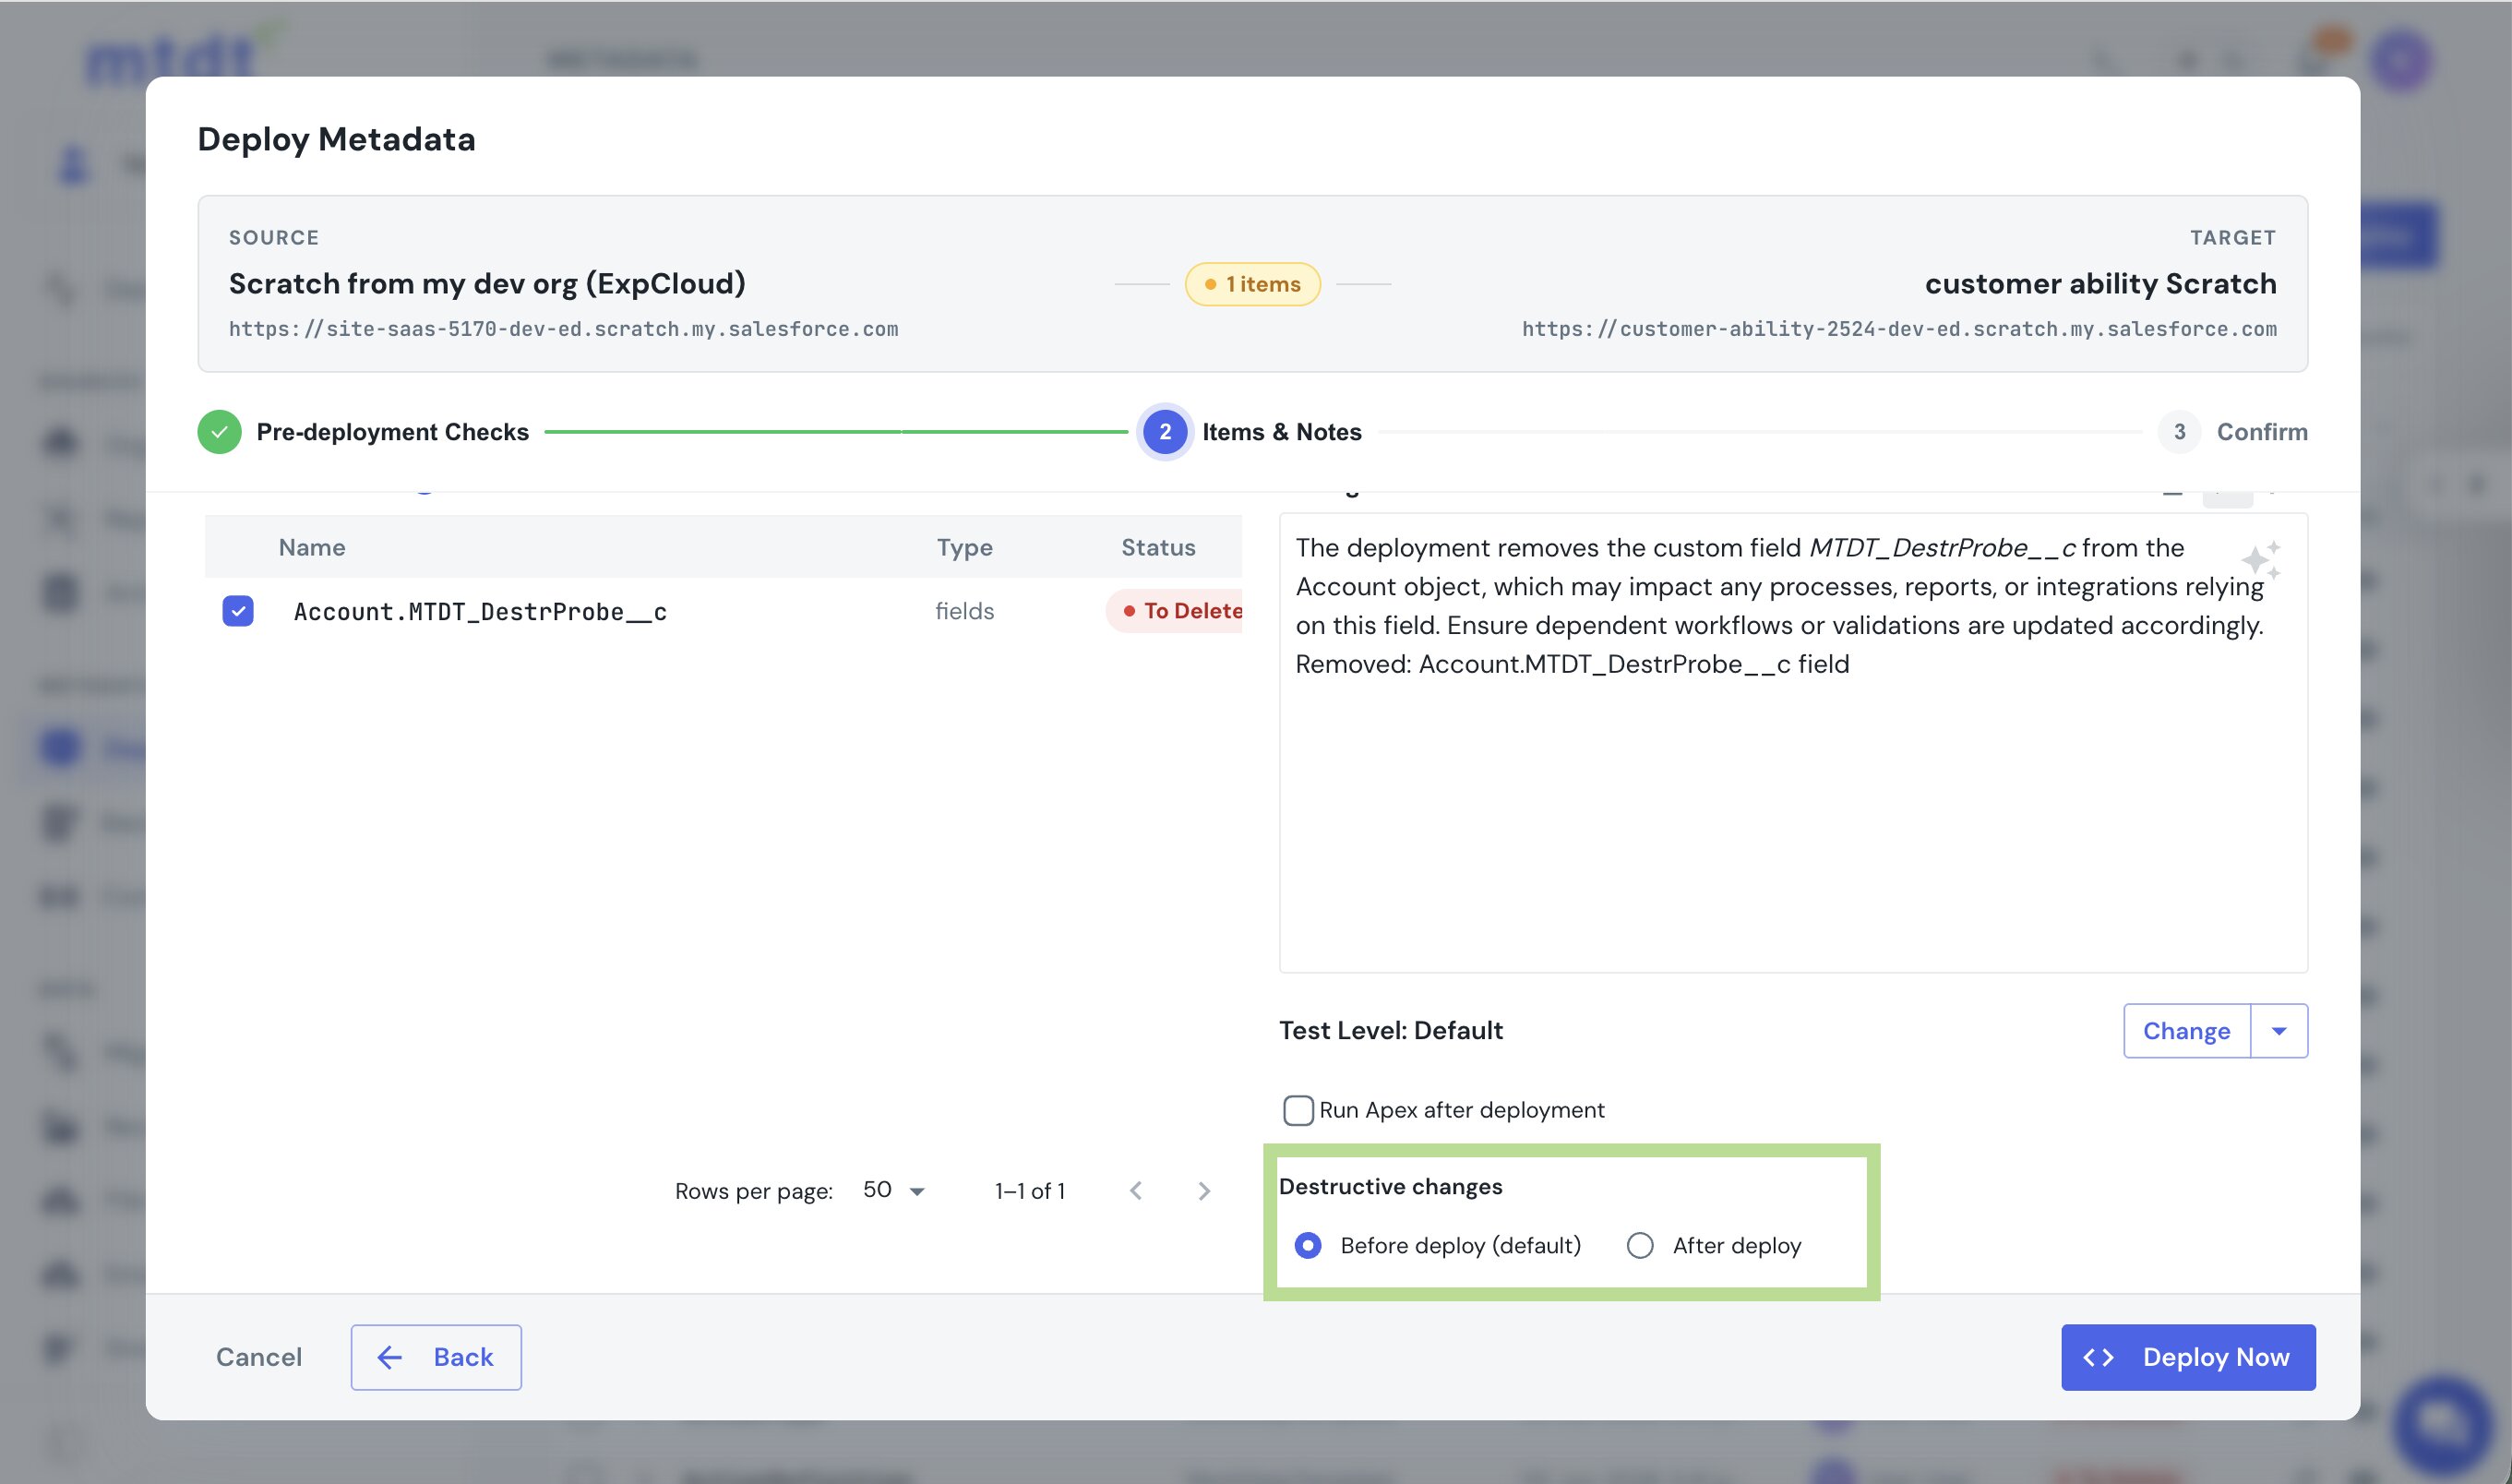Image resolution: width=2512 pixels, height=1484 pixels.
Task: Click the 1–1 of 1 pagination text
Action: pyautogui.click(x=1029, y=1190)
